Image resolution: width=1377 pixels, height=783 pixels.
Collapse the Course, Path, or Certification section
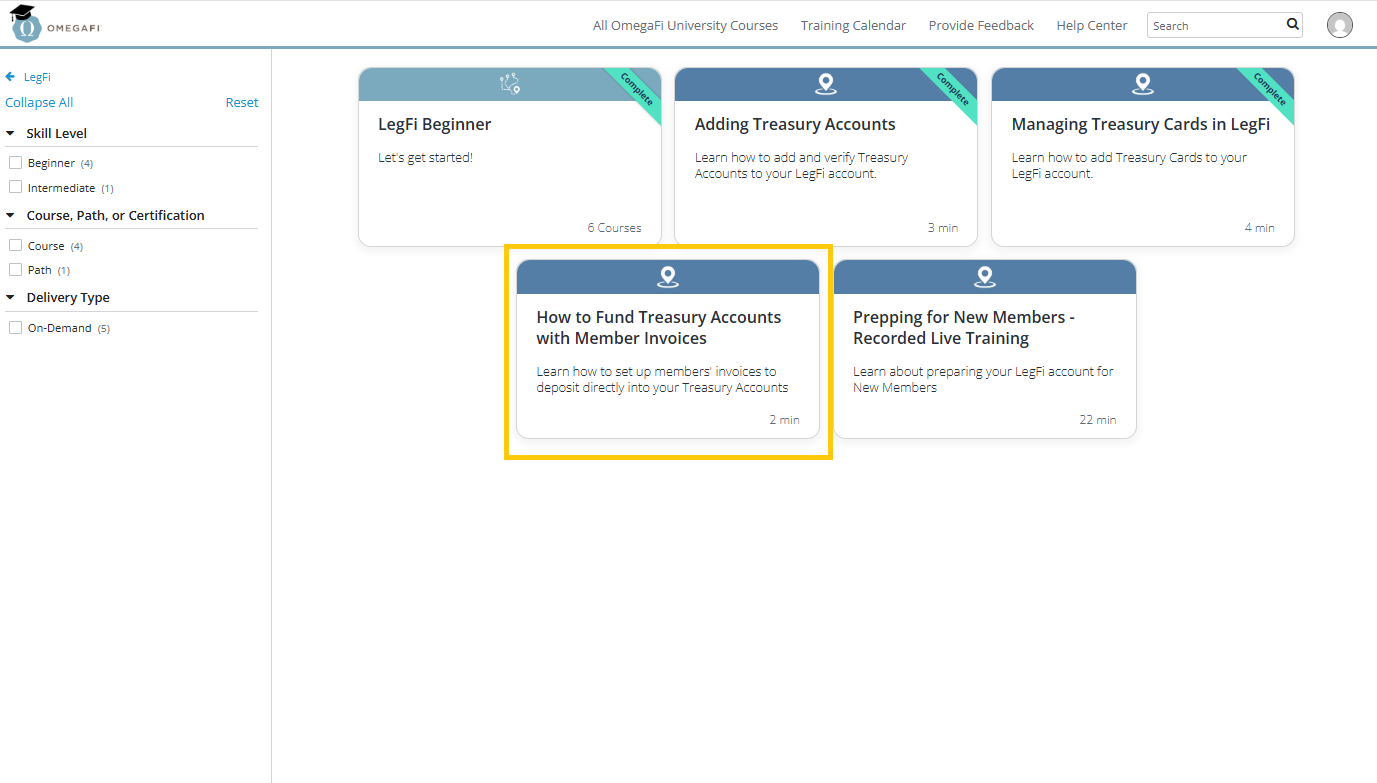point(9,215)
